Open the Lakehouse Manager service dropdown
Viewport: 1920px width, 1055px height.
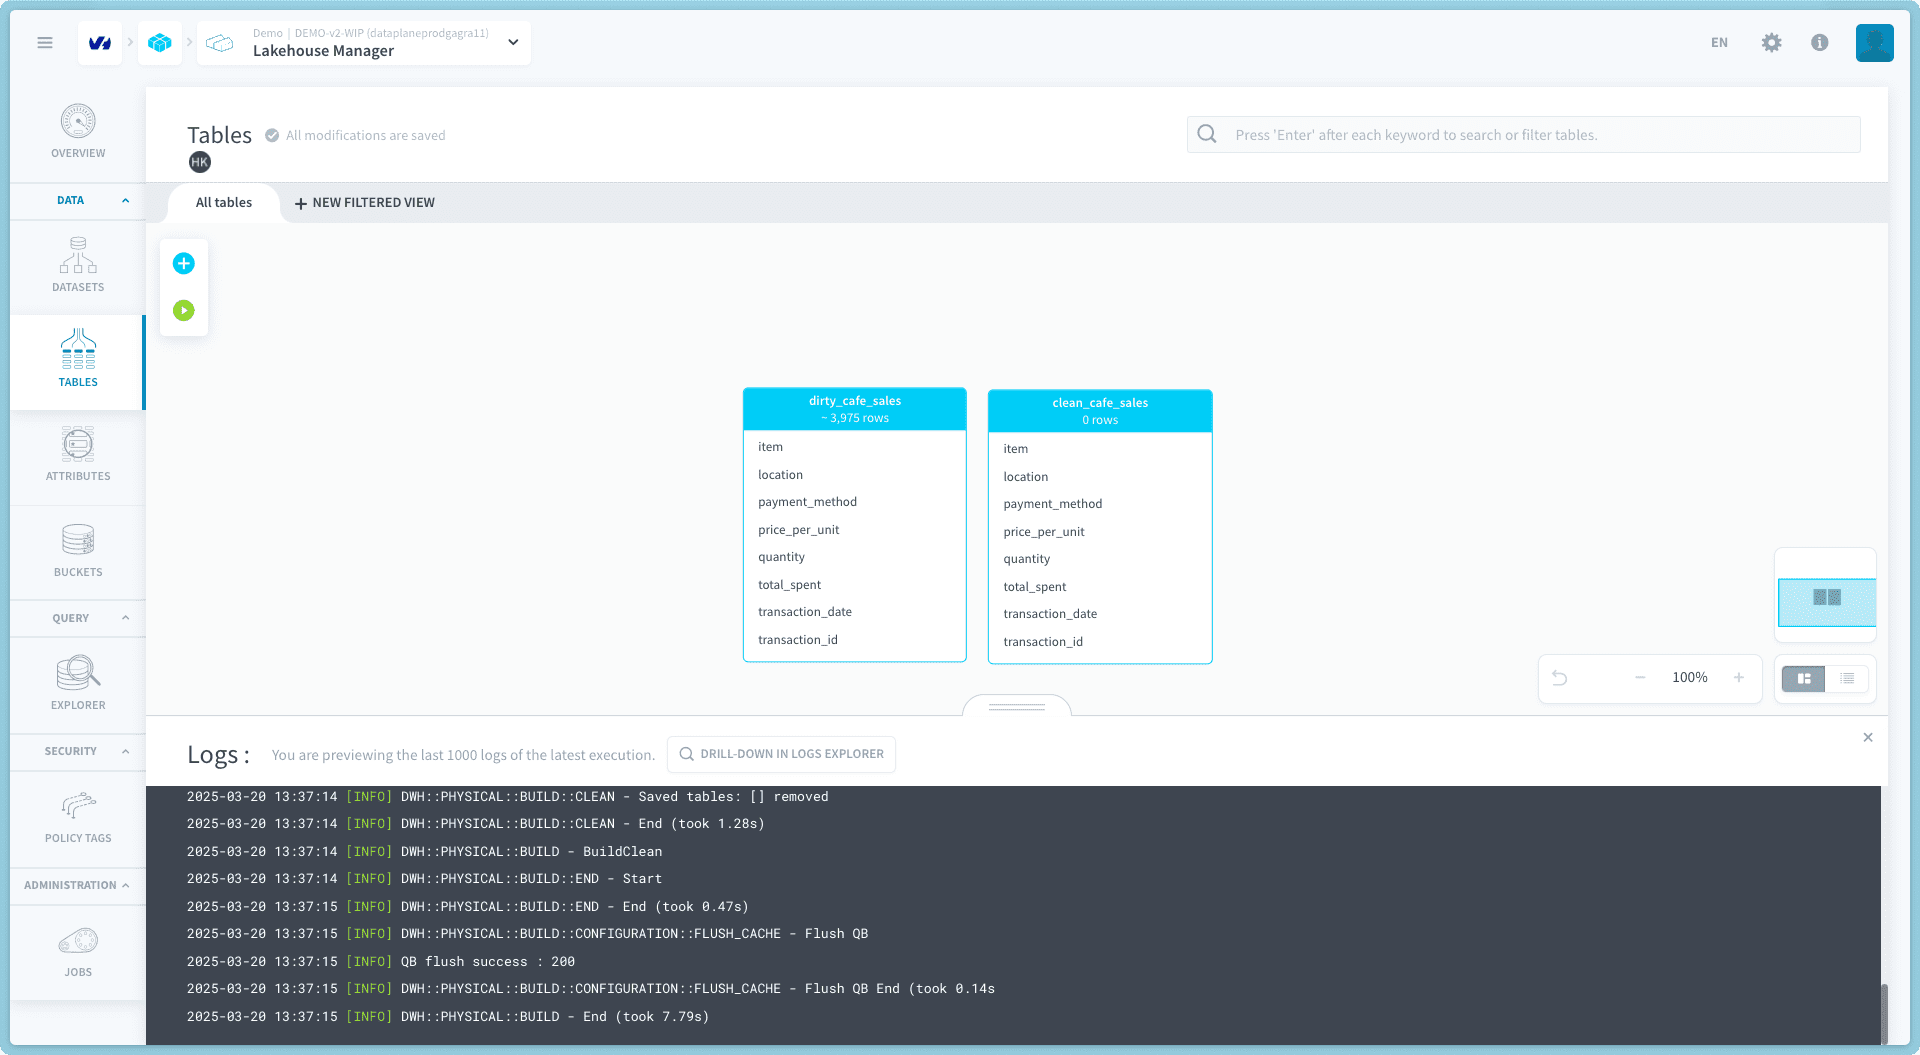[x=364, y=43]
